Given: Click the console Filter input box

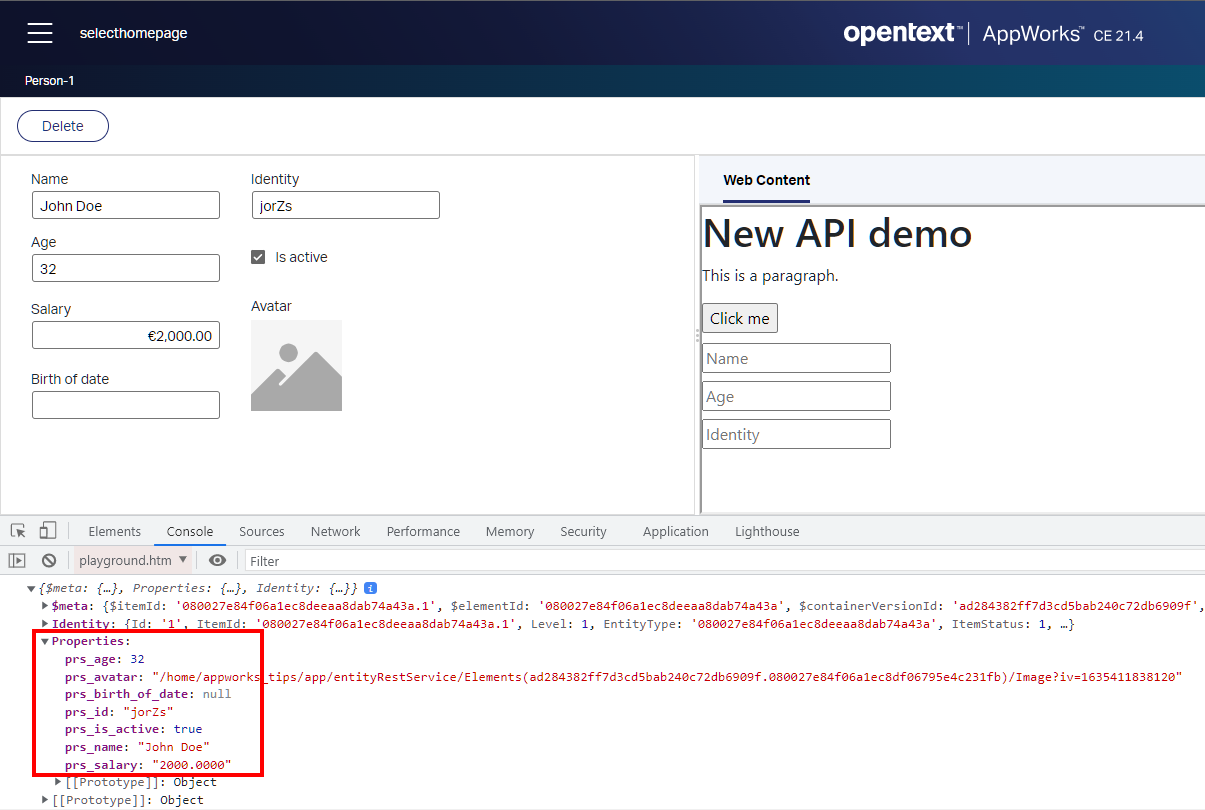Looking at the screenshot, I should tap(700, 561).
